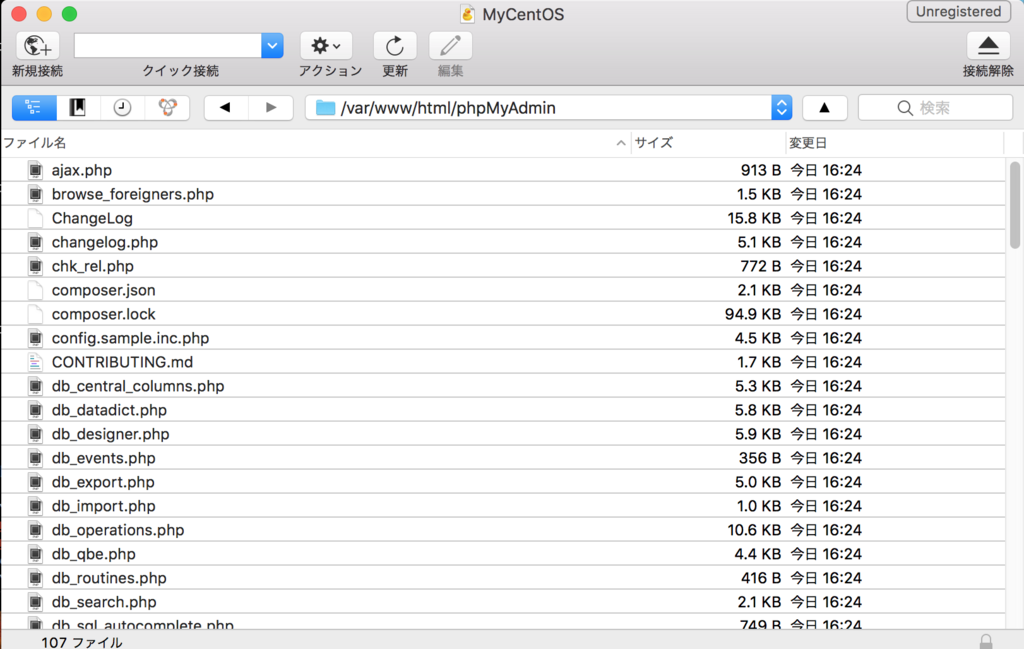Show the bookmarks view
The width and height of the screenshot is (1024, 649).
78,108
